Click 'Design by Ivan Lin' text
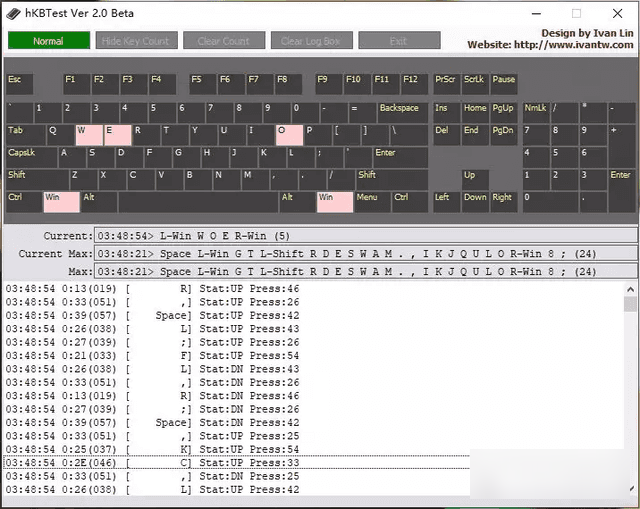 [587, 33]
